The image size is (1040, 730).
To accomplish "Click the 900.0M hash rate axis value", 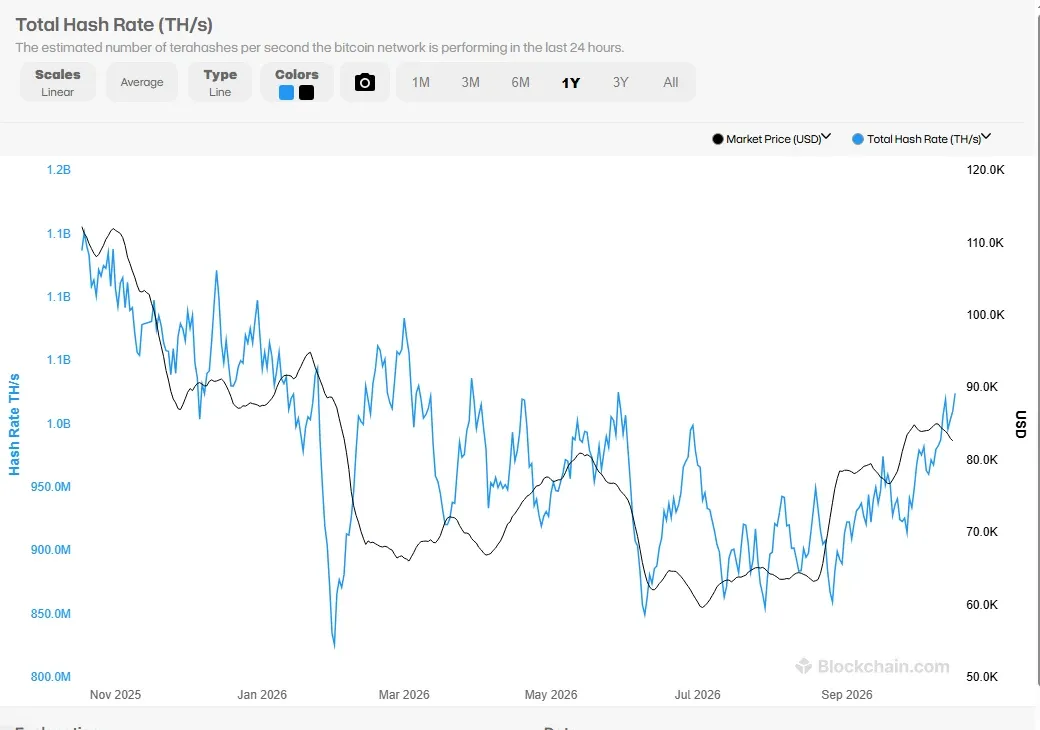I will [50, 550].
